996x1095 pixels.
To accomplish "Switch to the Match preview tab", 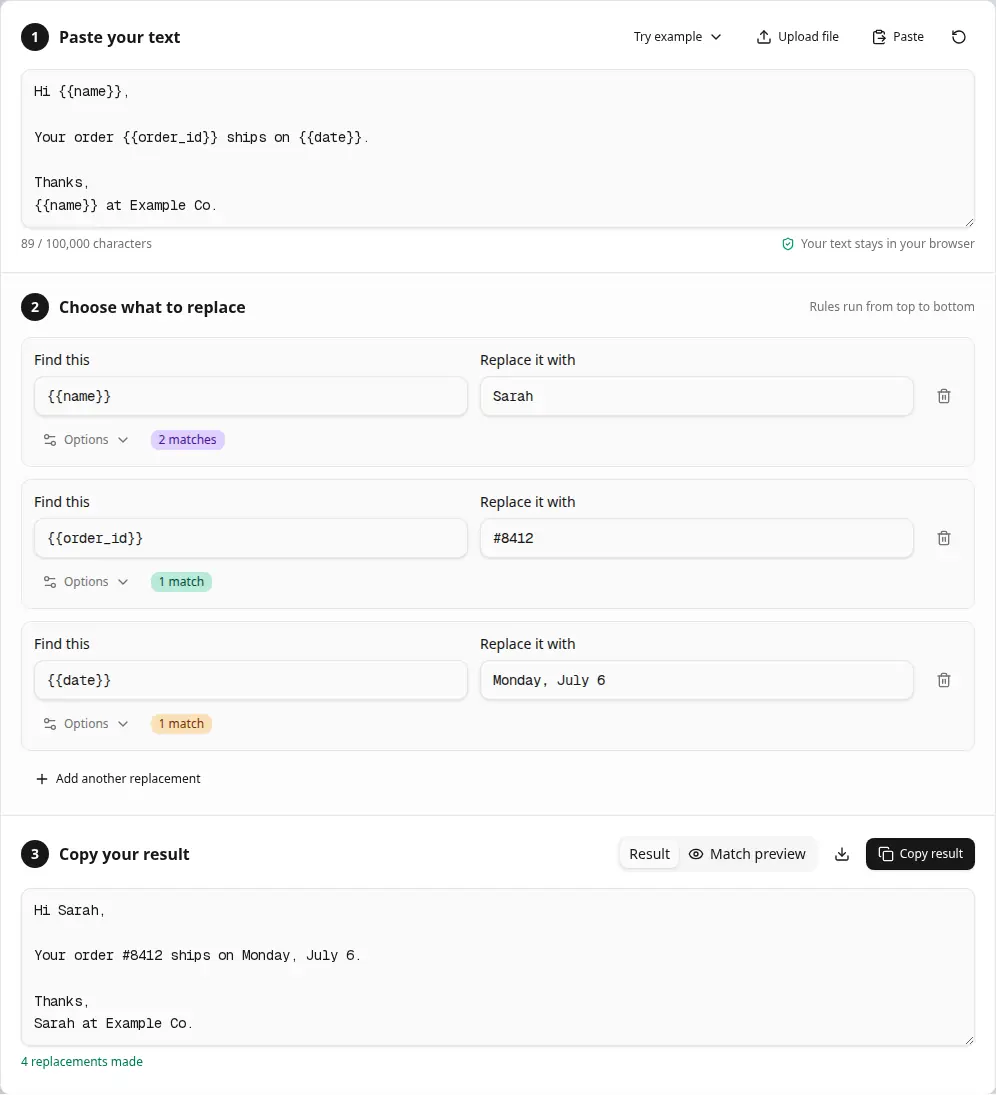I will pyautogui.click(x=747, y=854).
